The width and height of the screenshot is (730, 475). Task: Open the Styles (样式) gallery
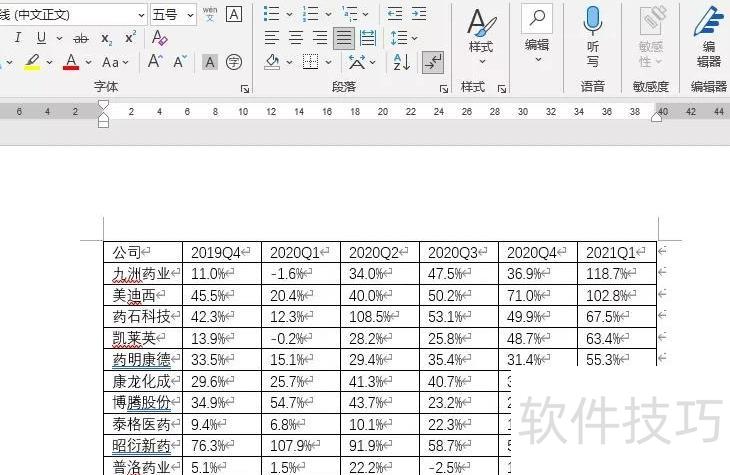coord(481,34)
